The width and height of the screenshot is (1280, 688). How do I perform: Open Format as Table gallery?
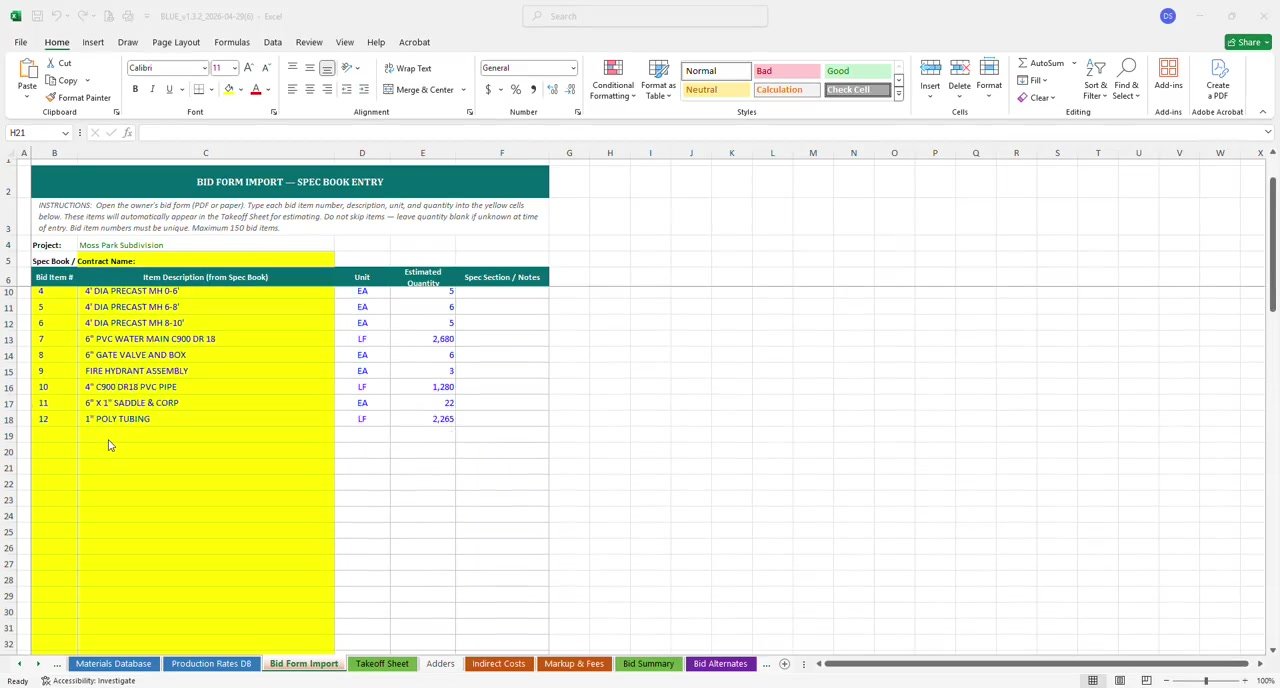click(x=658, y=79)
